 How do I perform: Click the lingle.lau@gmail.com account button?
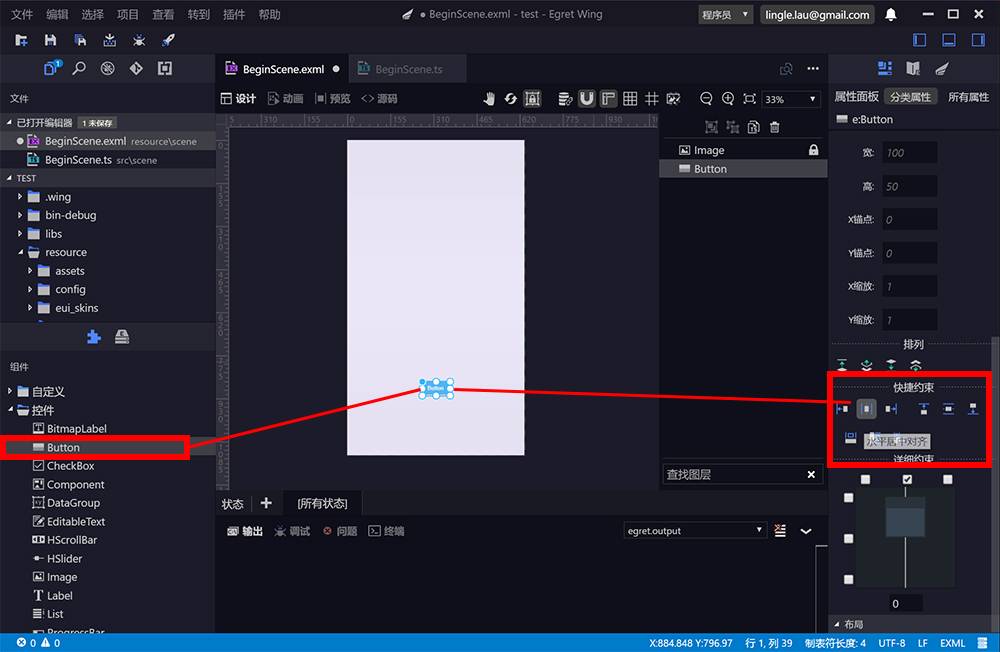click(817, 15)
